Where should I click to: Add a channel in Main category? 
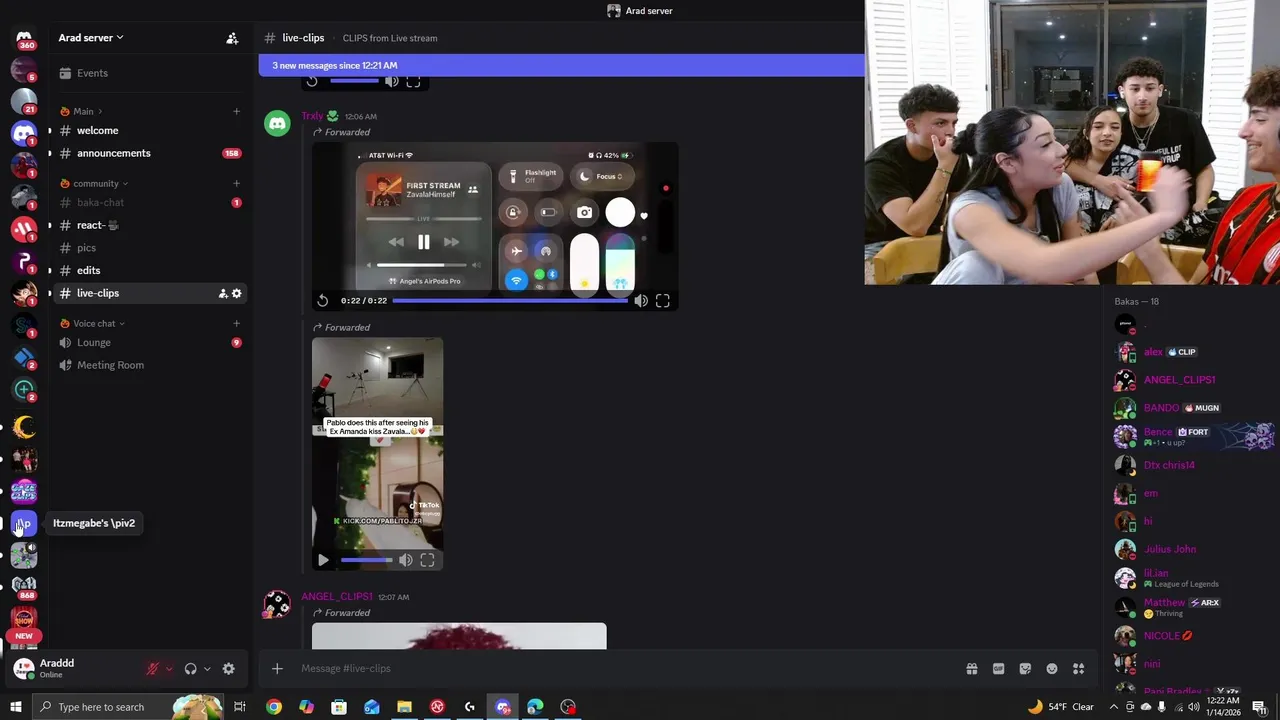click(x=236, y=111)
